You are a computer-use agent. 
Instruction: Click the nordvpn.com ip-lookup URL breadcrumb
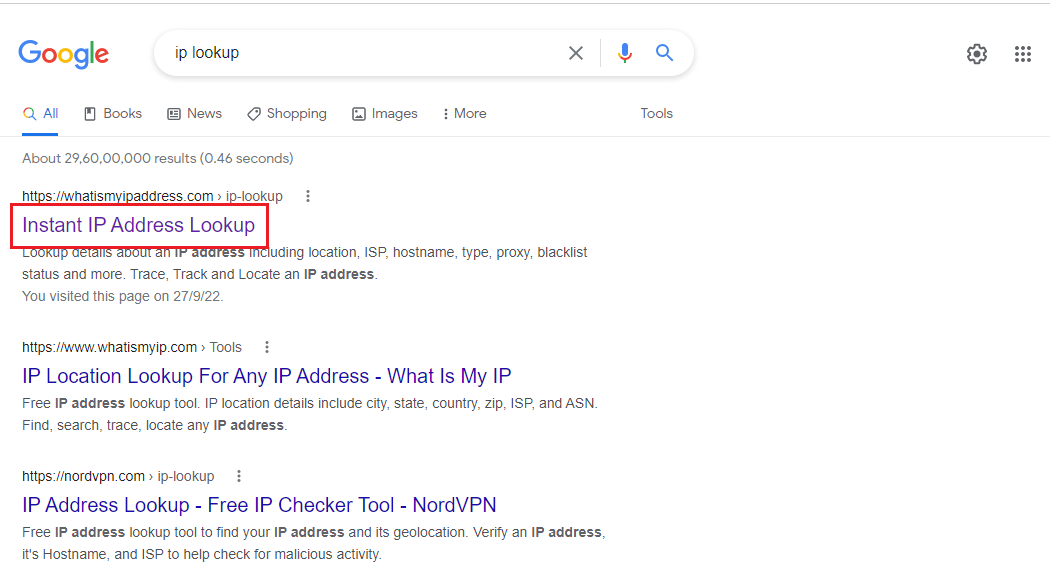118,476
